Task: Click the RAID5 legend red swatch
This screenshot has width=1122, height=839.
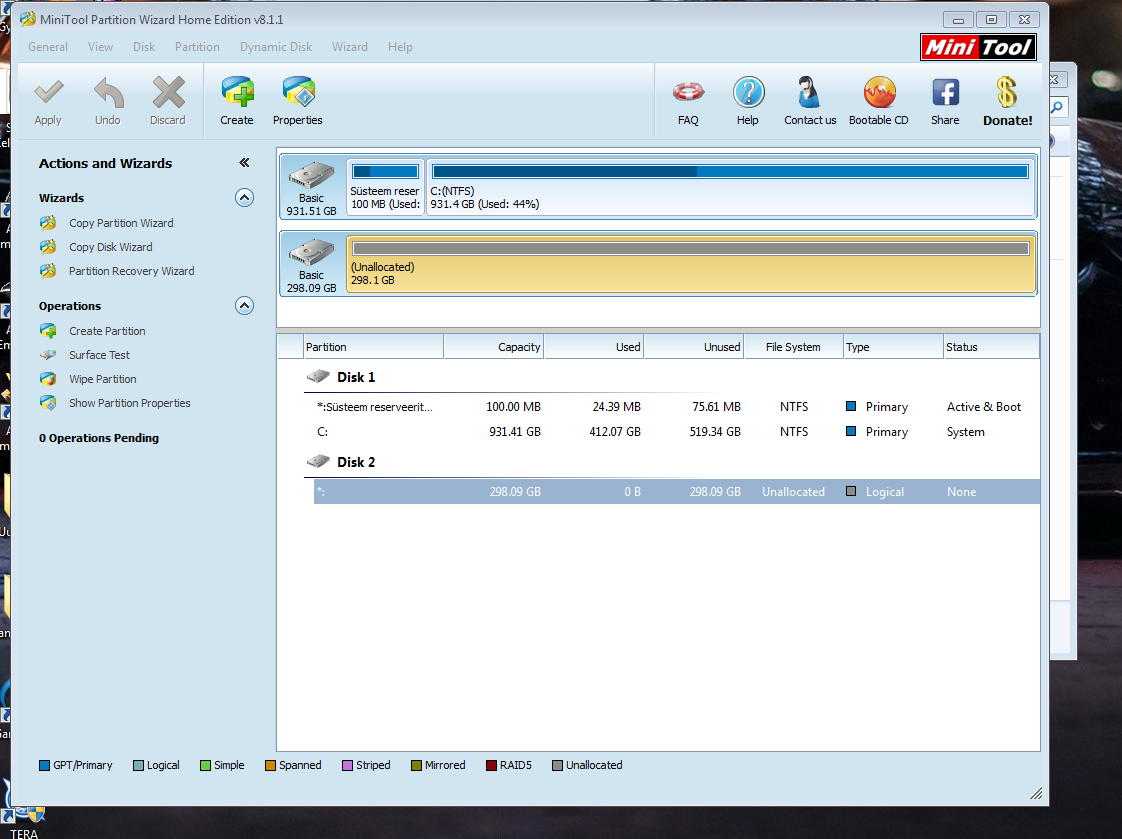Action: 491,765
